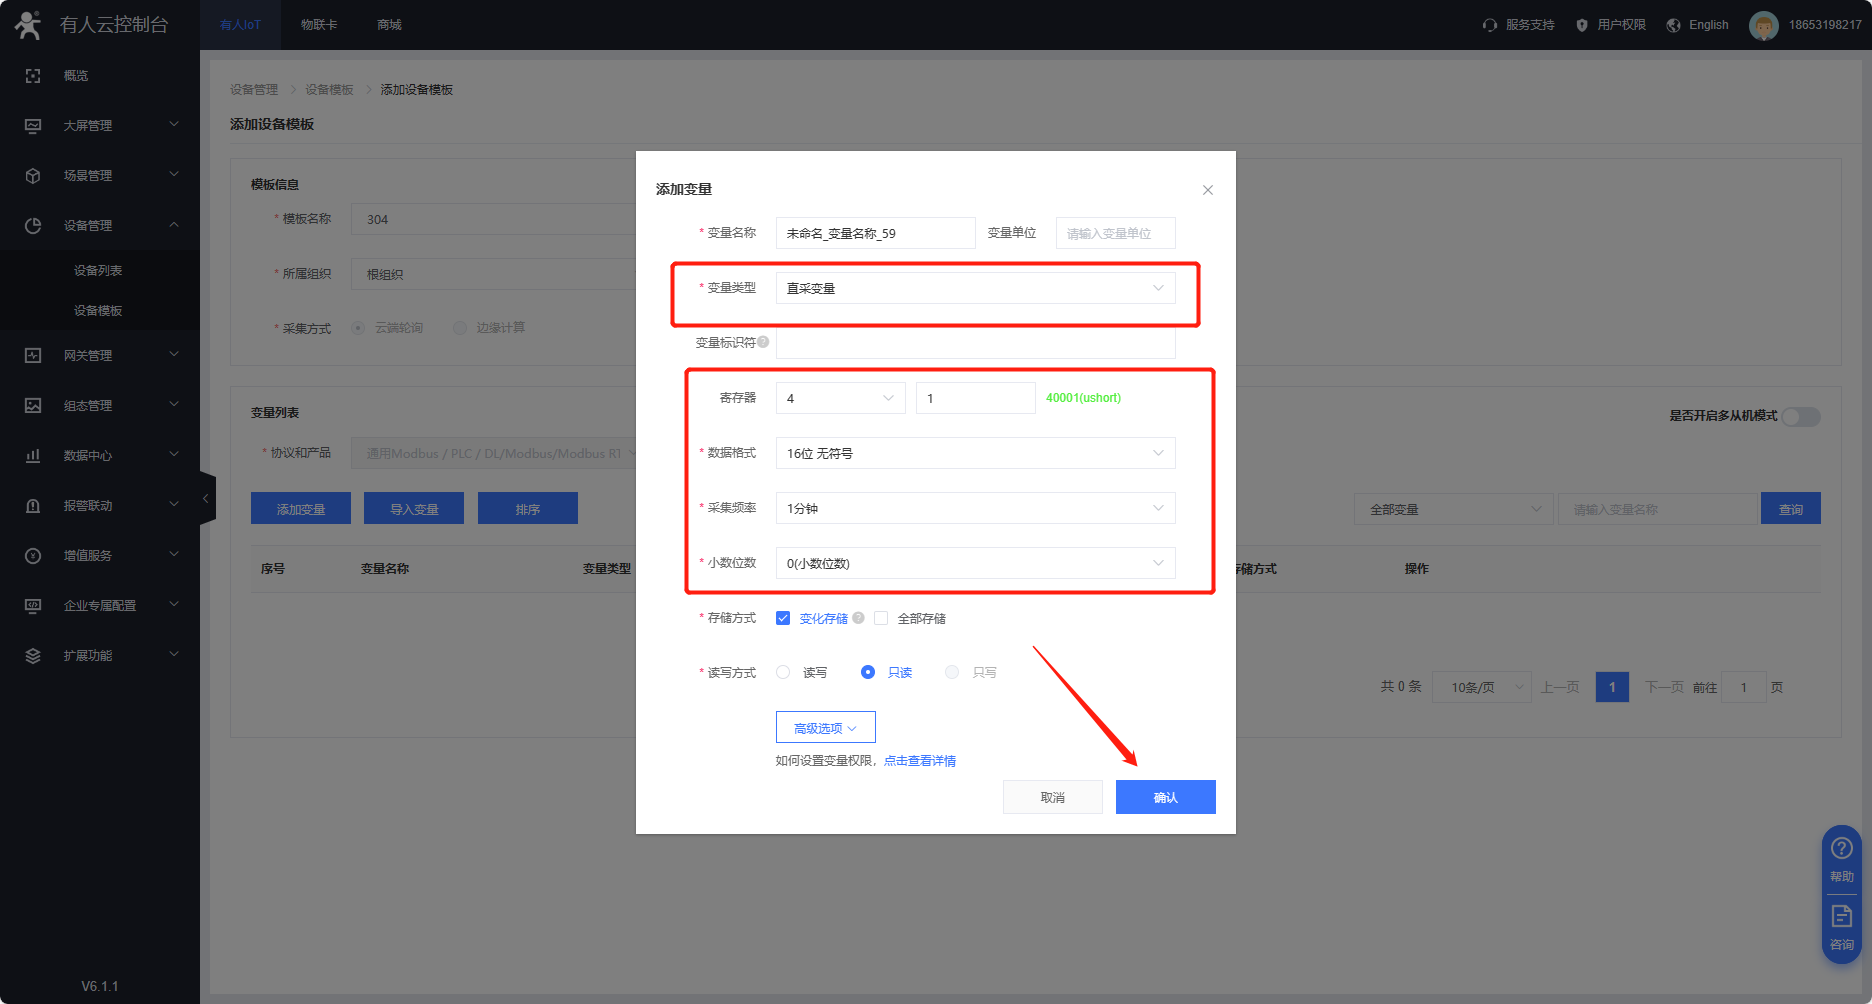
Task: Click the 确认 button in the dialog
Action: (x=1165, y=797)
